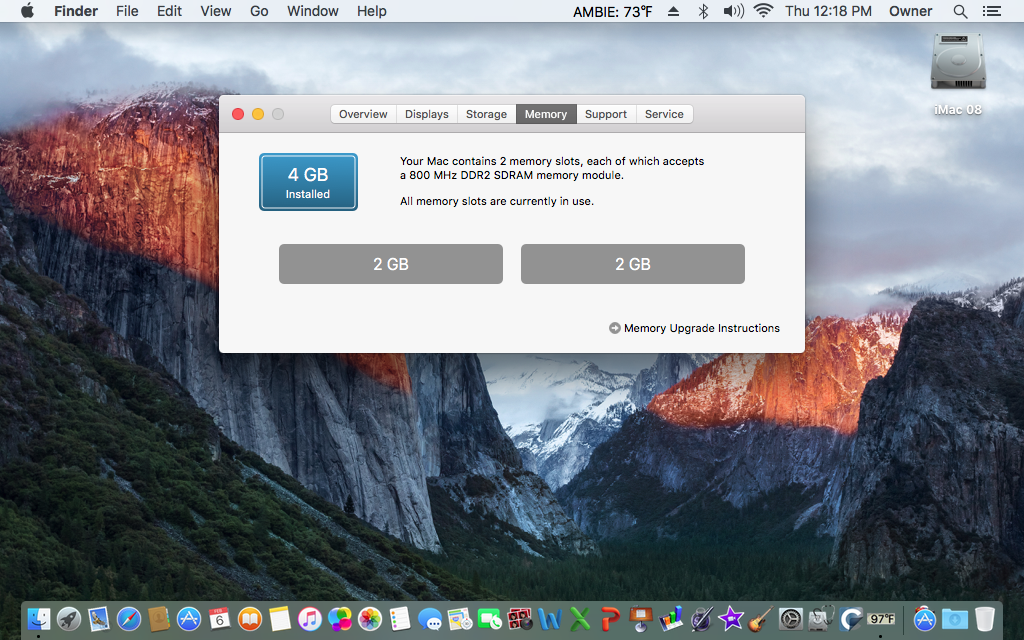Launch Microsoft PowerPoint P icon
The image size is (1024, 640).
point(610,618)
